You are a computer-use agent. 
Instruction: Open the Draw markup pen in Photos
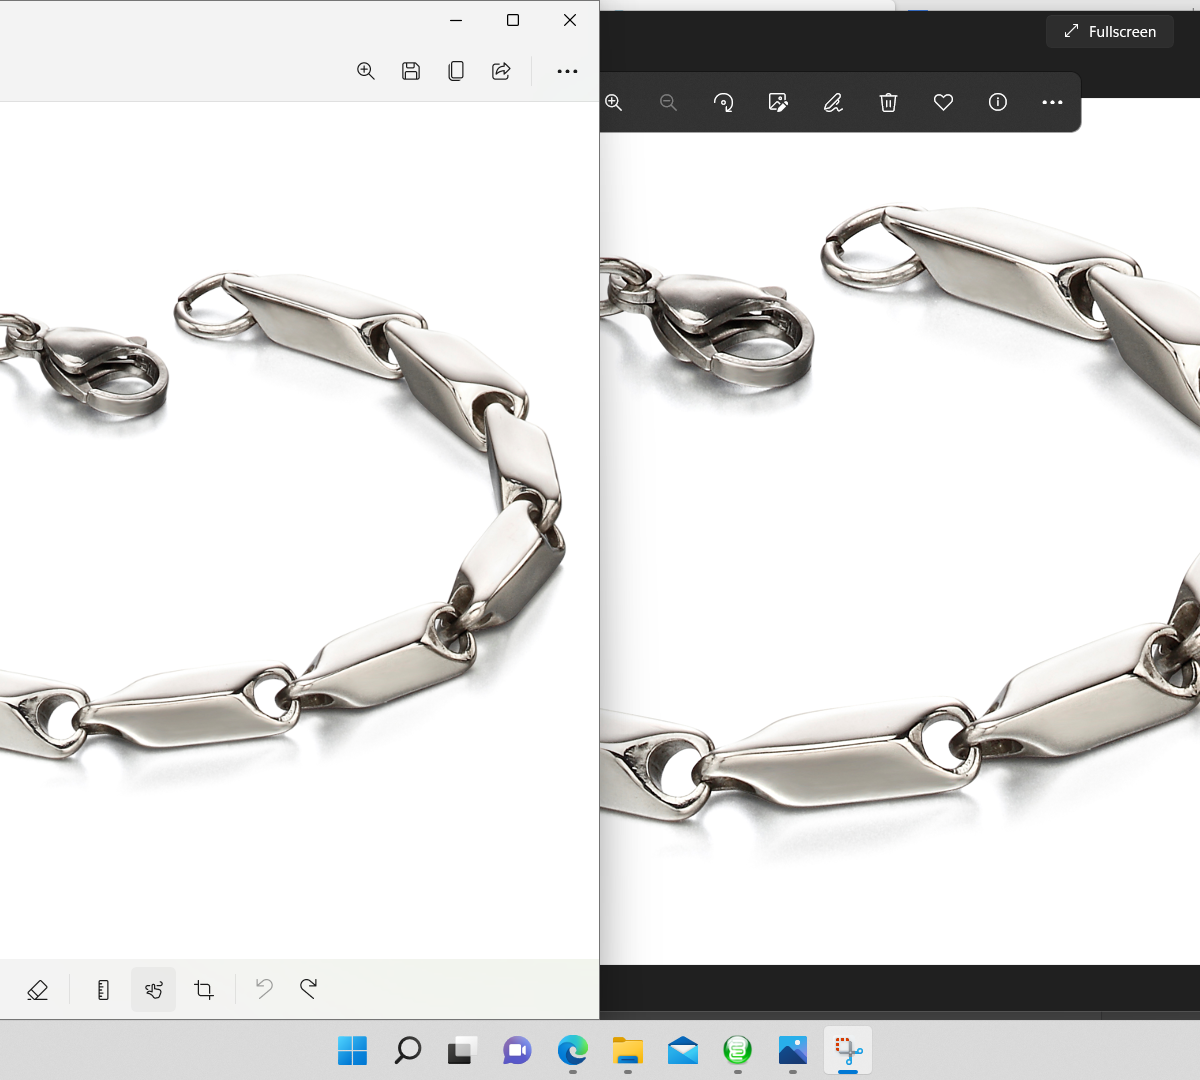833,102
